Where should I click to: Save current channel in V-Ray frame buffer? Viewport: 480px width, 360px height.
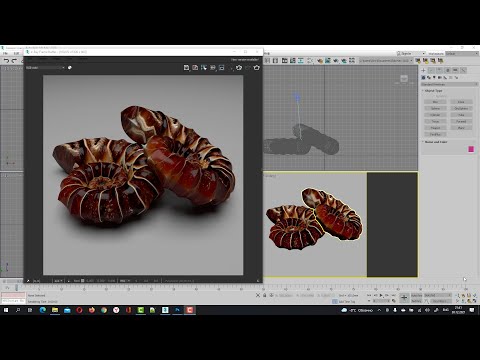click(186, 68)
